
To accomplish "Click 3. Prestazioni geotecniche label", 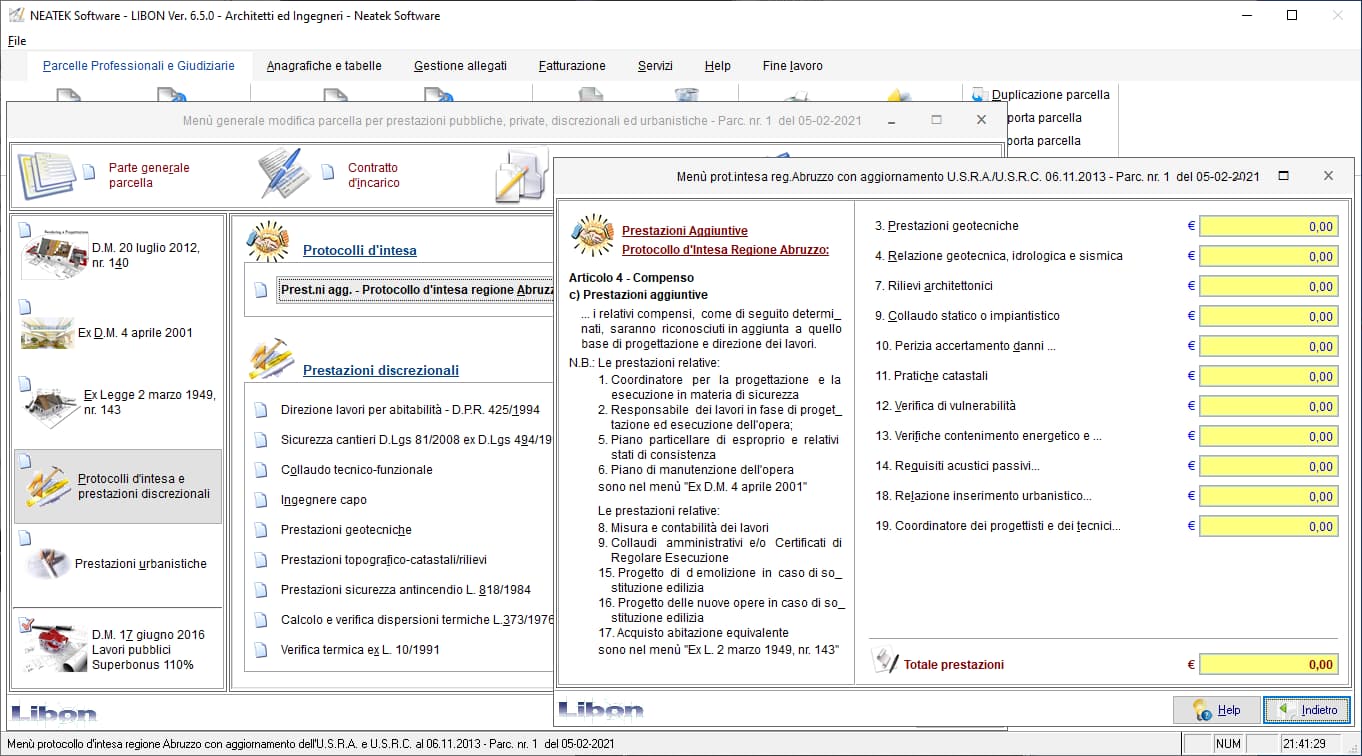I will [947, 226].
